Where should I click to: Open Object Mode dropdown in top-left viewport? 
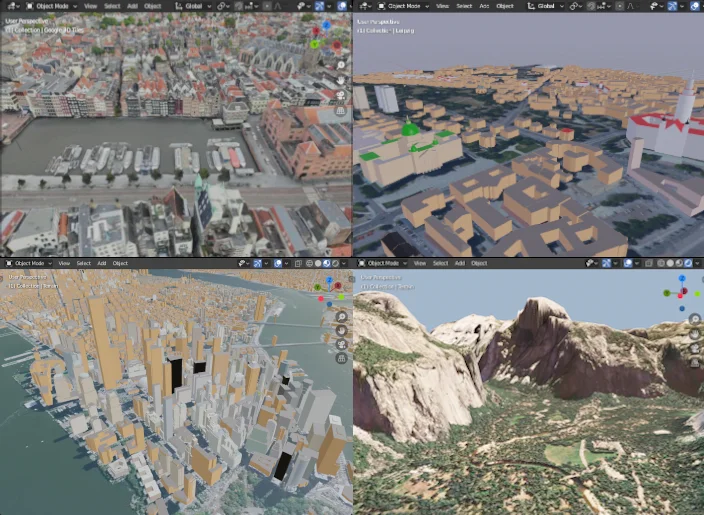[51, 5]
